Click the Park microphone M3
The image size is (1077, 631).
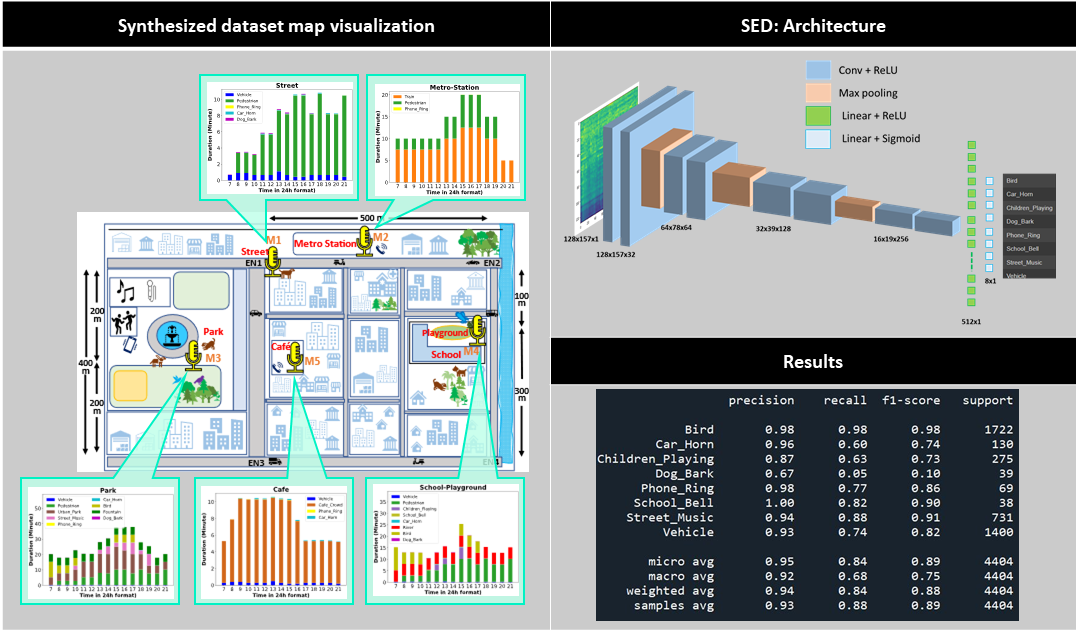pos(194,352)
